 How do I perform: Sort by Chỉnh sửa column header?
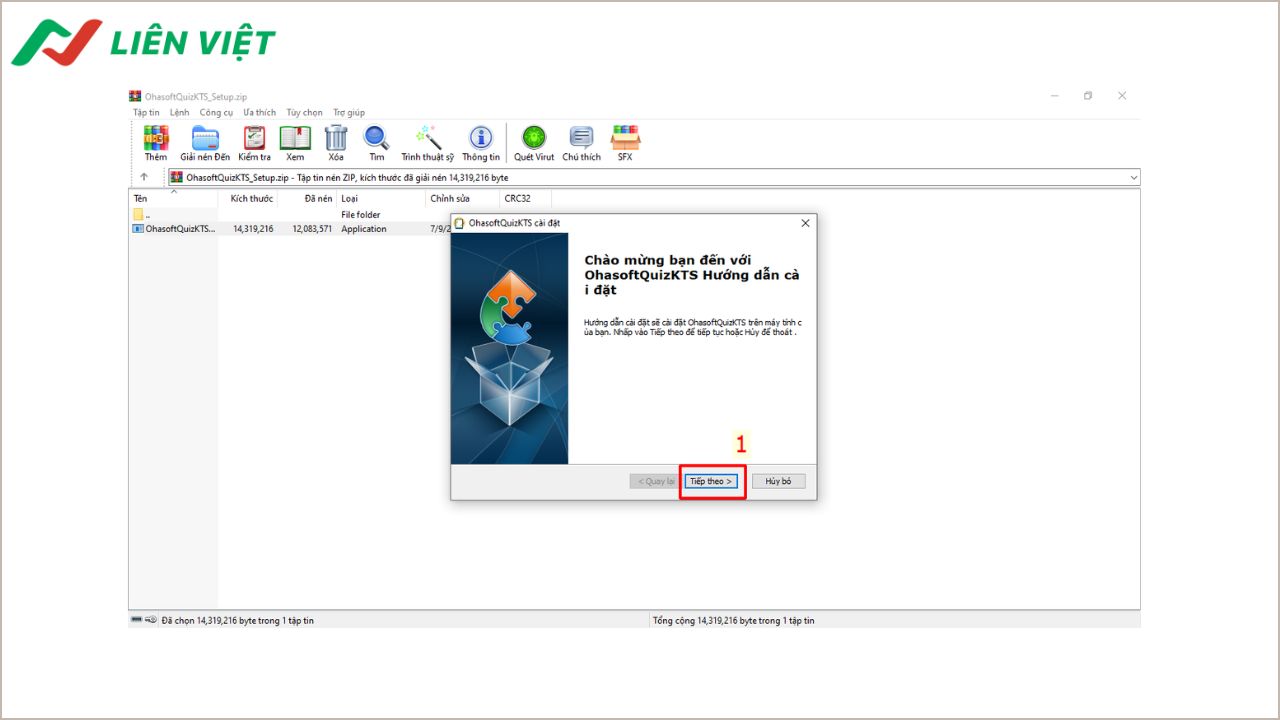point(463,199)
